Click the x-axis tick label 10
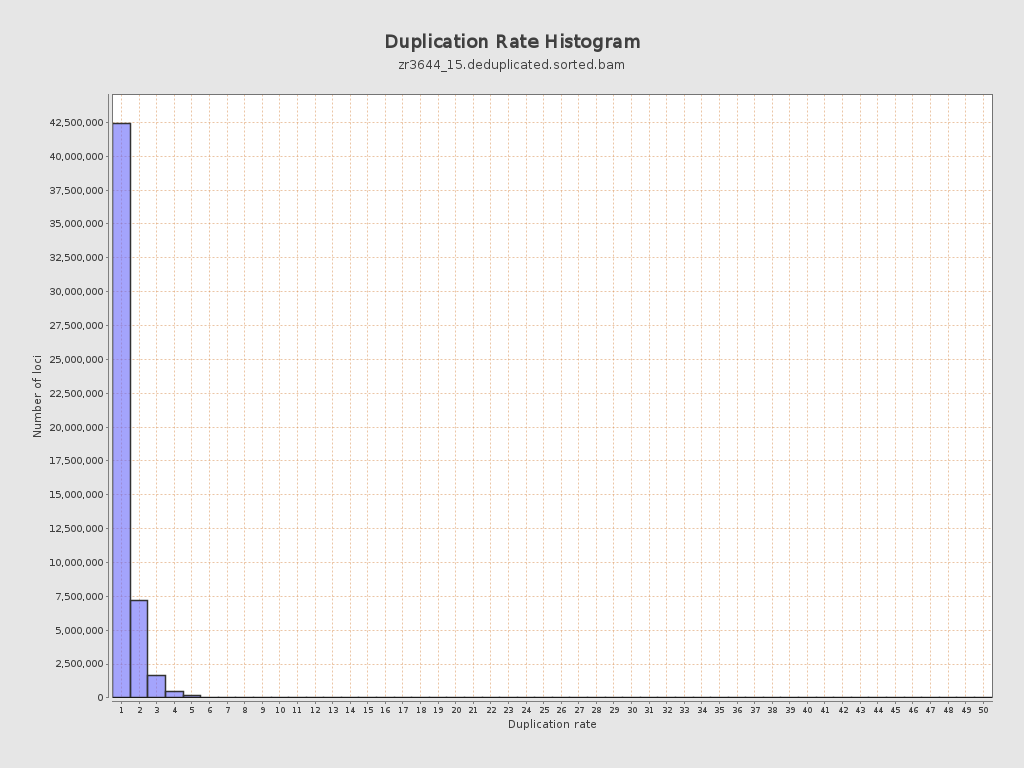This screenshot has height=768, width=1024. pyautogui.click(x=280, y=710)
